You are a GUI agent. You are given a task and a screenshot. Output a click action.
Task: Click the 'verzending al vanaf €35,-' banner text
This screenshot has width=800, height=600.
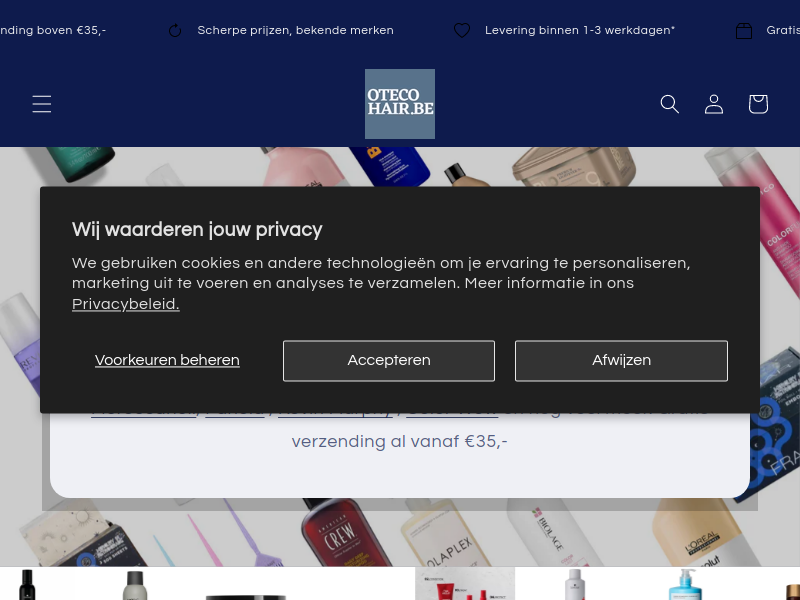click(x=399, y=441)
